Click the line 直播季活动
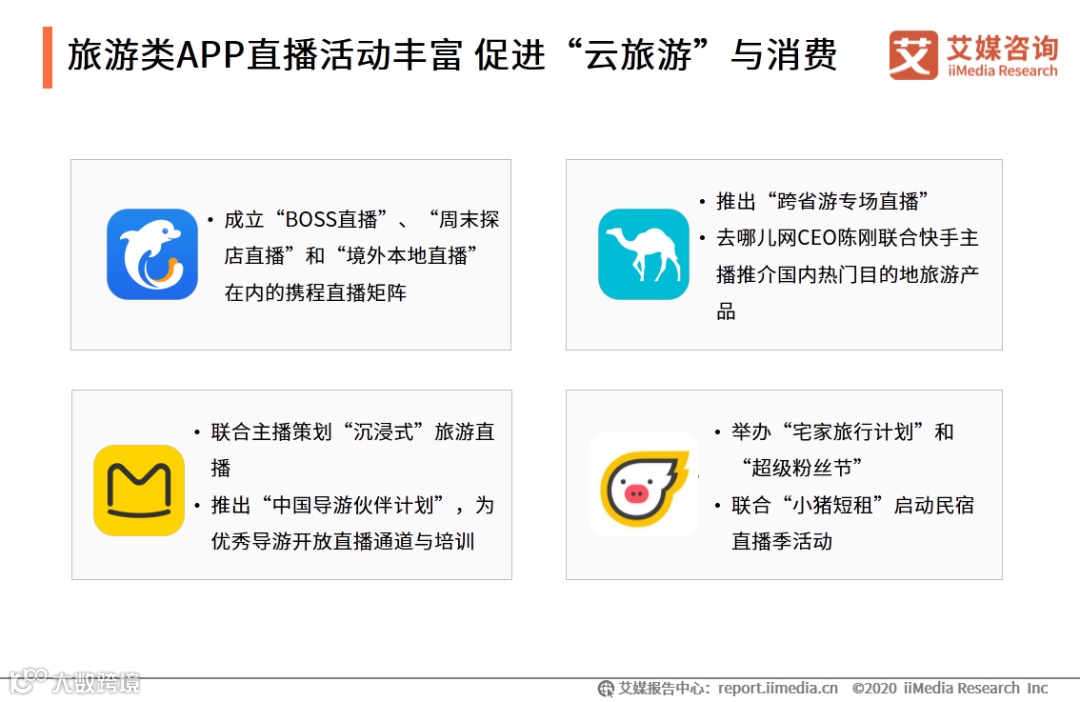 point(782,541)
